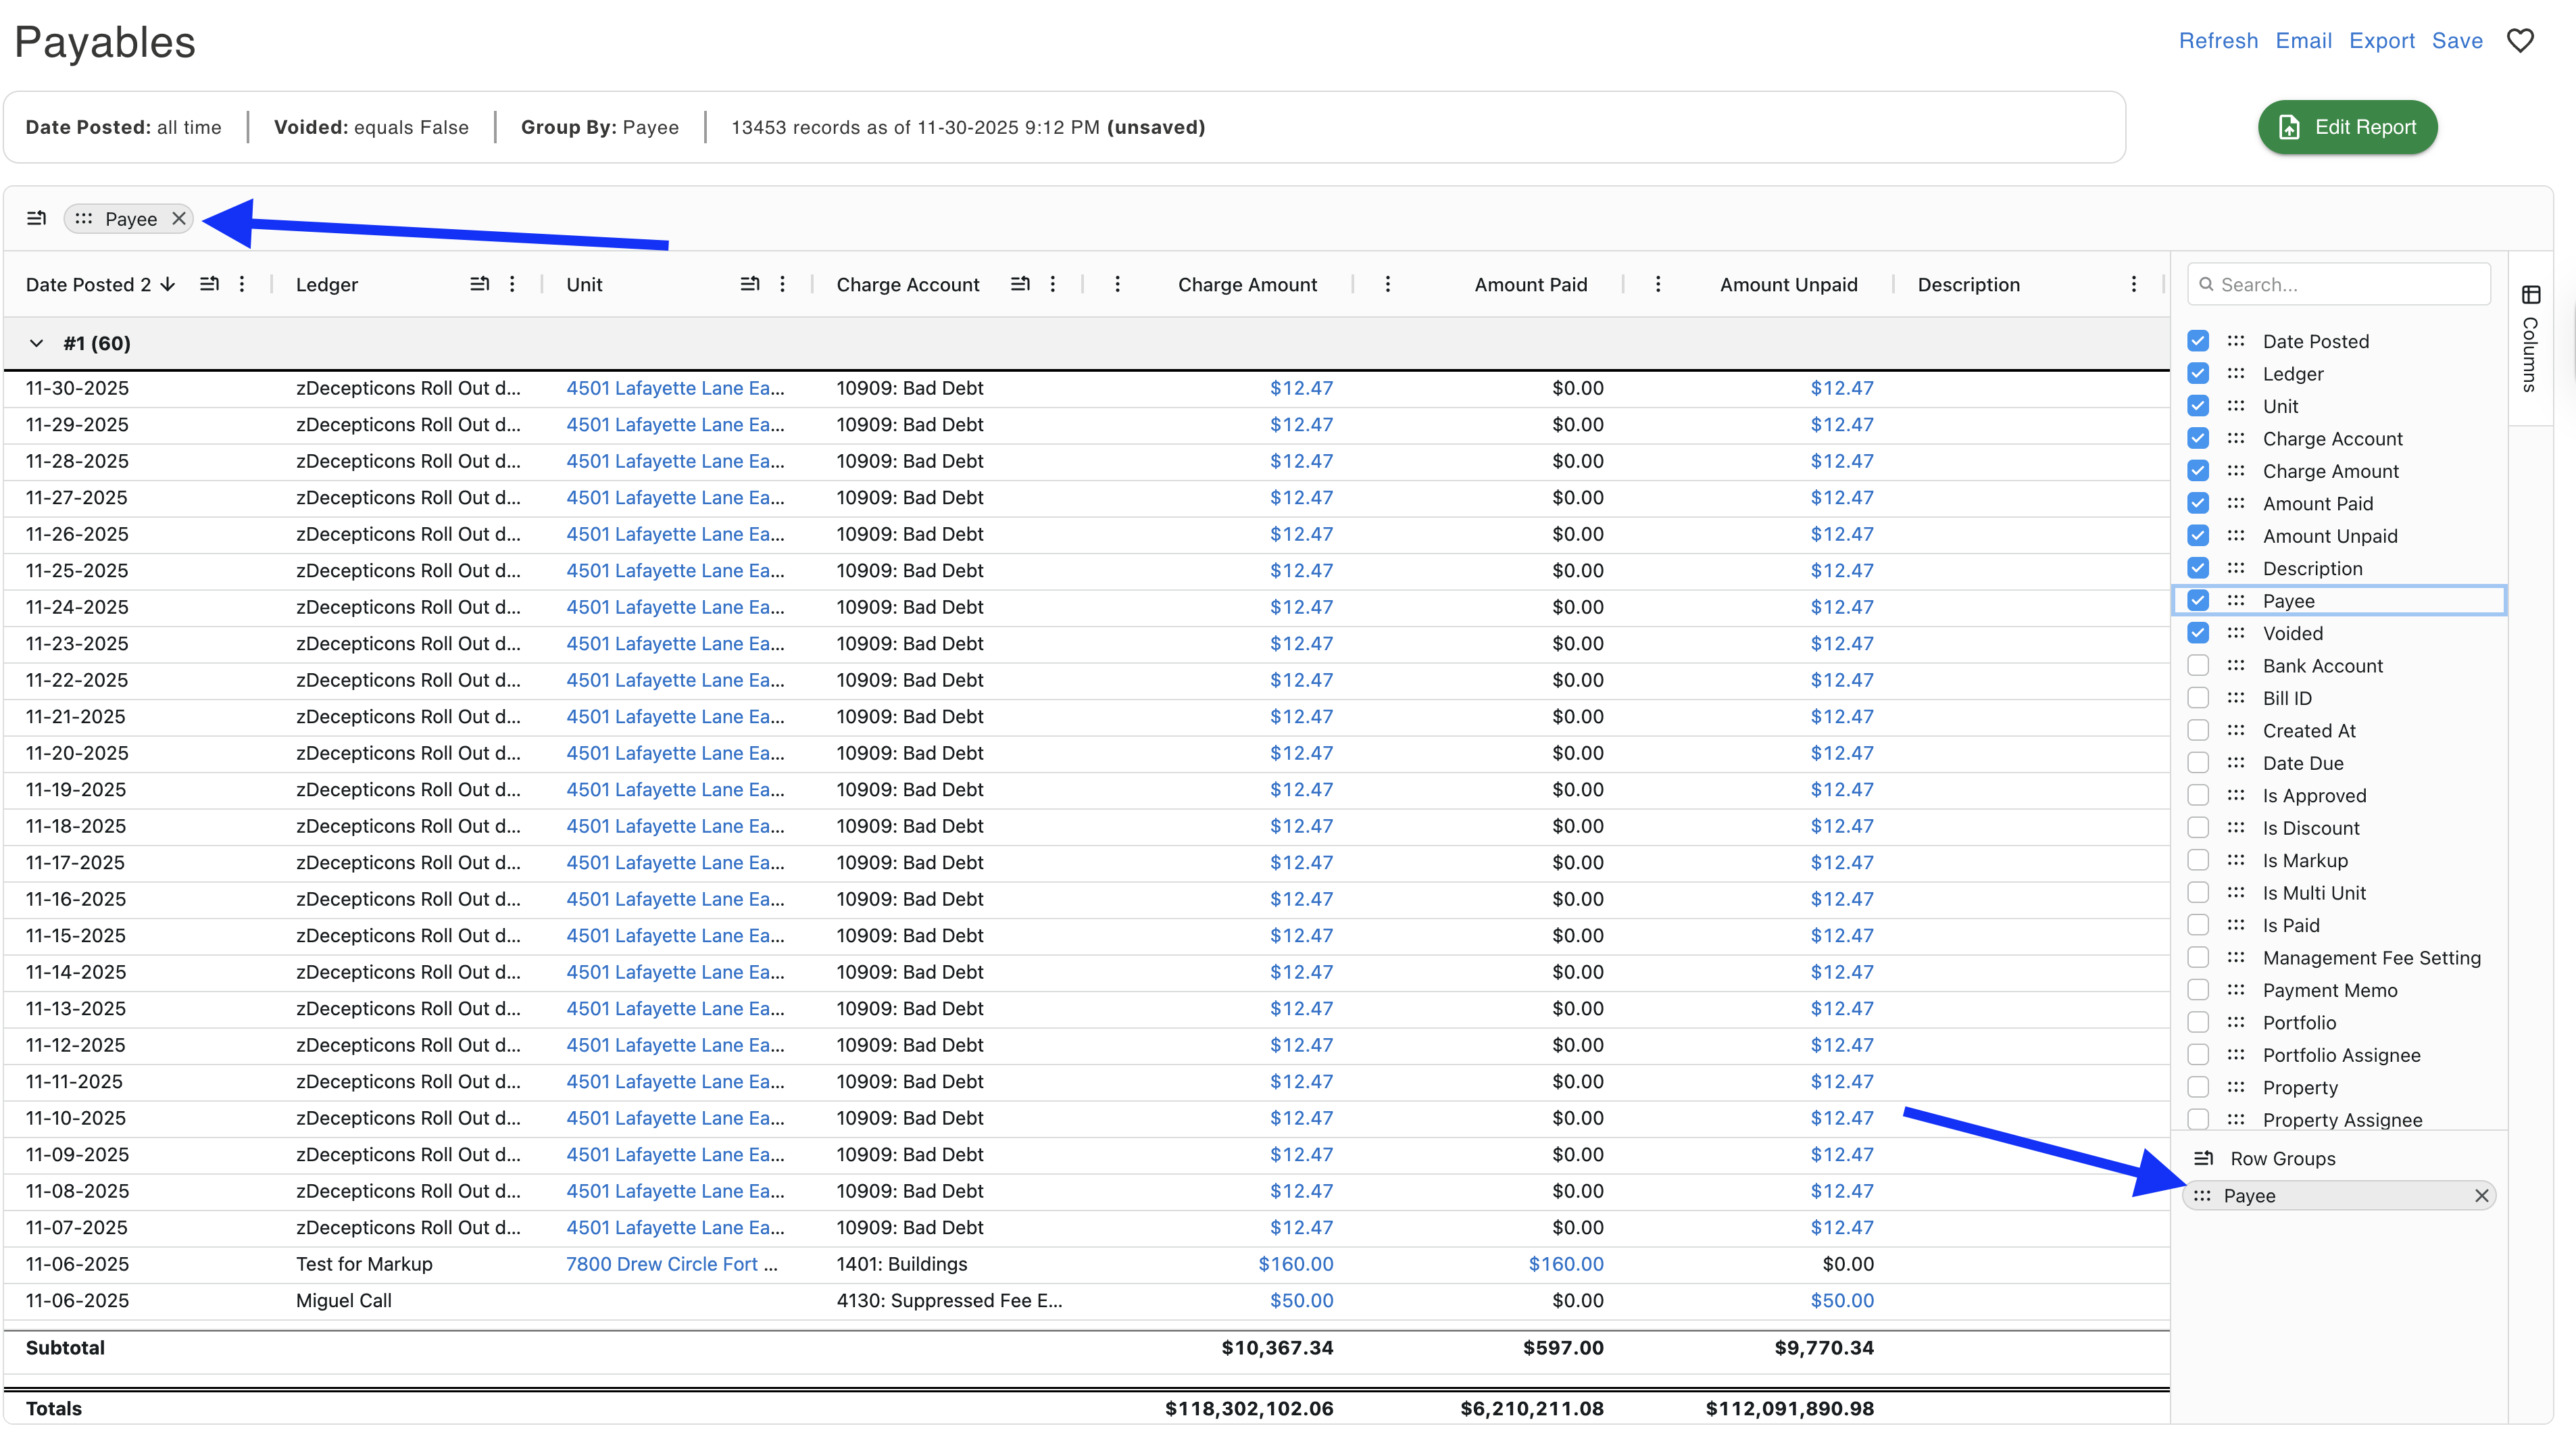Uncheck the Voided column checkbox

pyautogui.click(x=2198, y=633)
